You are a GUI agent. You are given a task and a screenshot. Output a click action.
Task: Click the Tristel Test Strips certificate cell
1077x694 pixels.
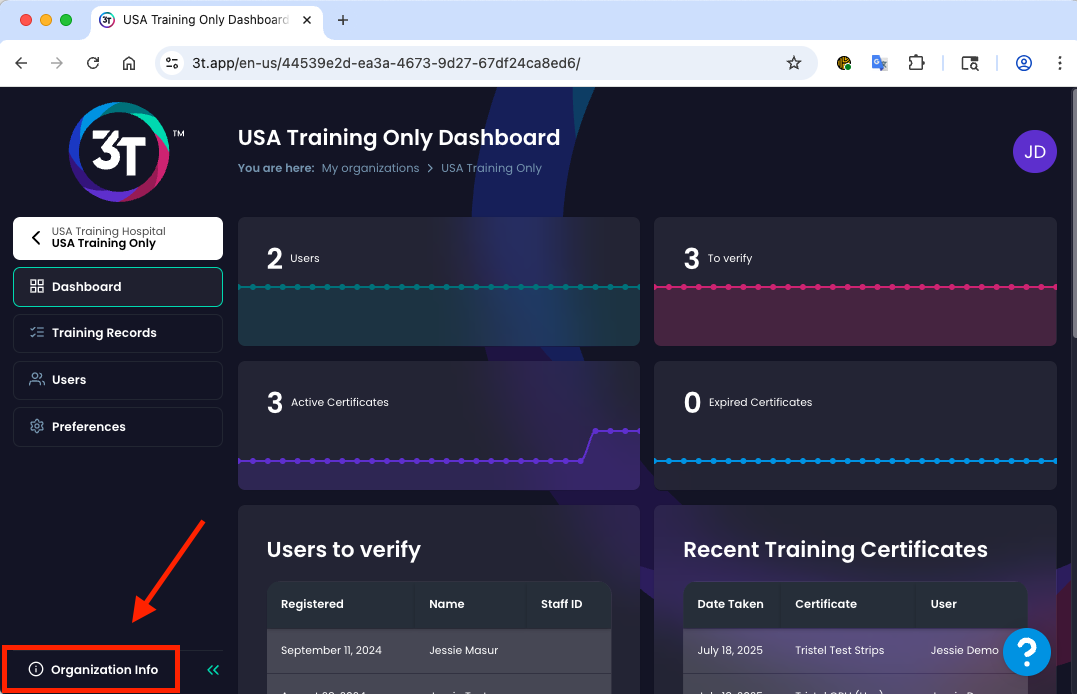click(x=839, y=650)
